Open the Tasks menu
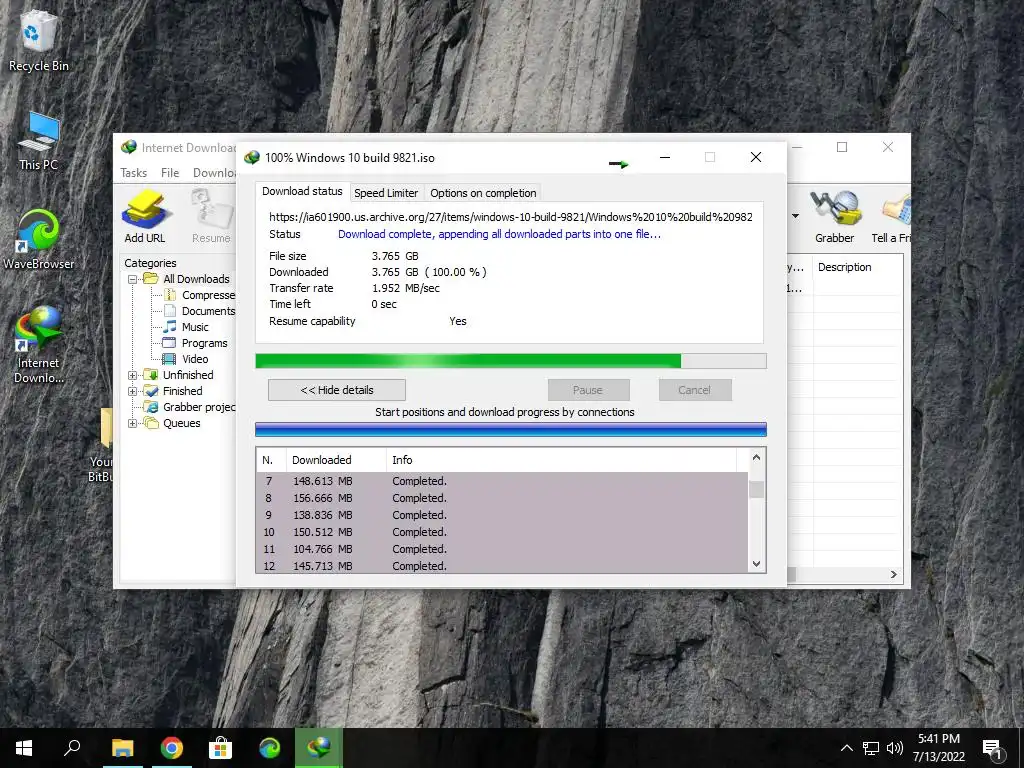The height and width of the screenshot is (768, 1024). click(x=133, y=173)
